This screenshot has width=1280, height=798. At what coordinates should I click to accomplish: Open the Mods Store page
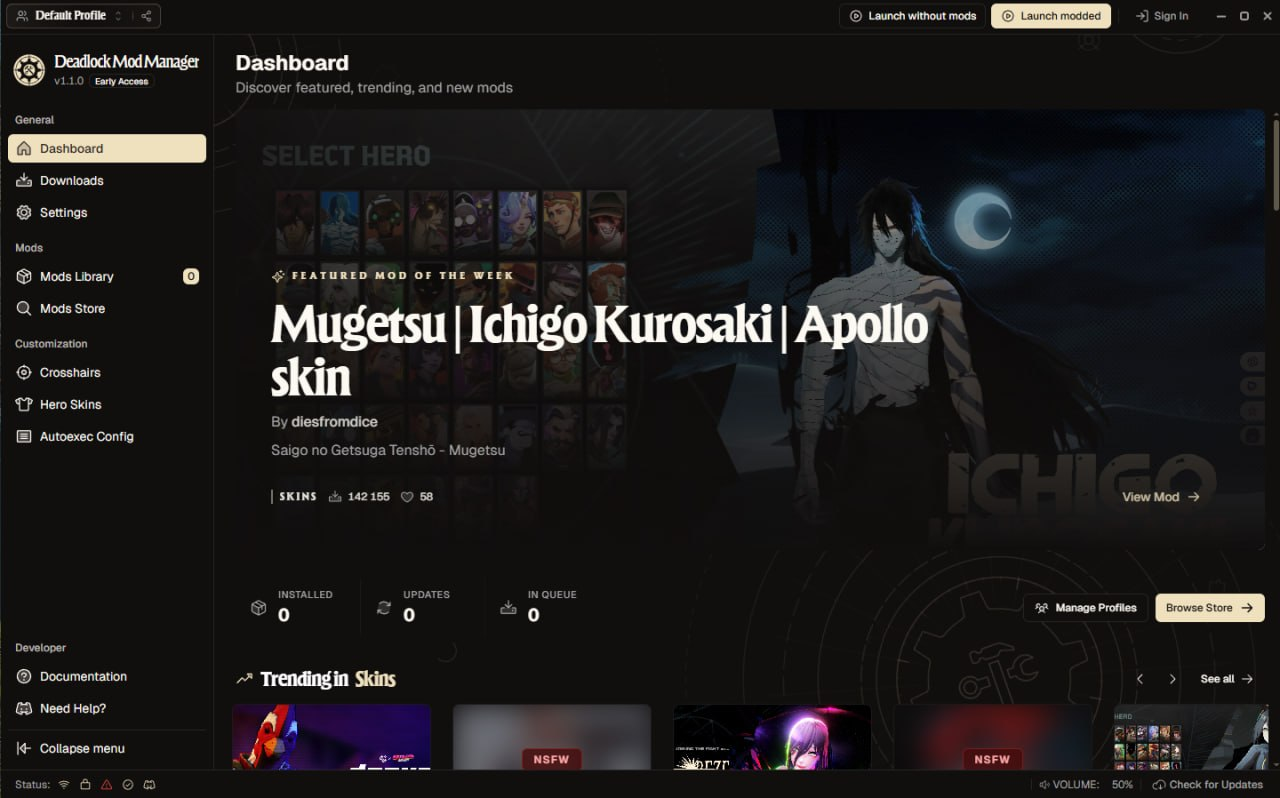coord(107,308)
